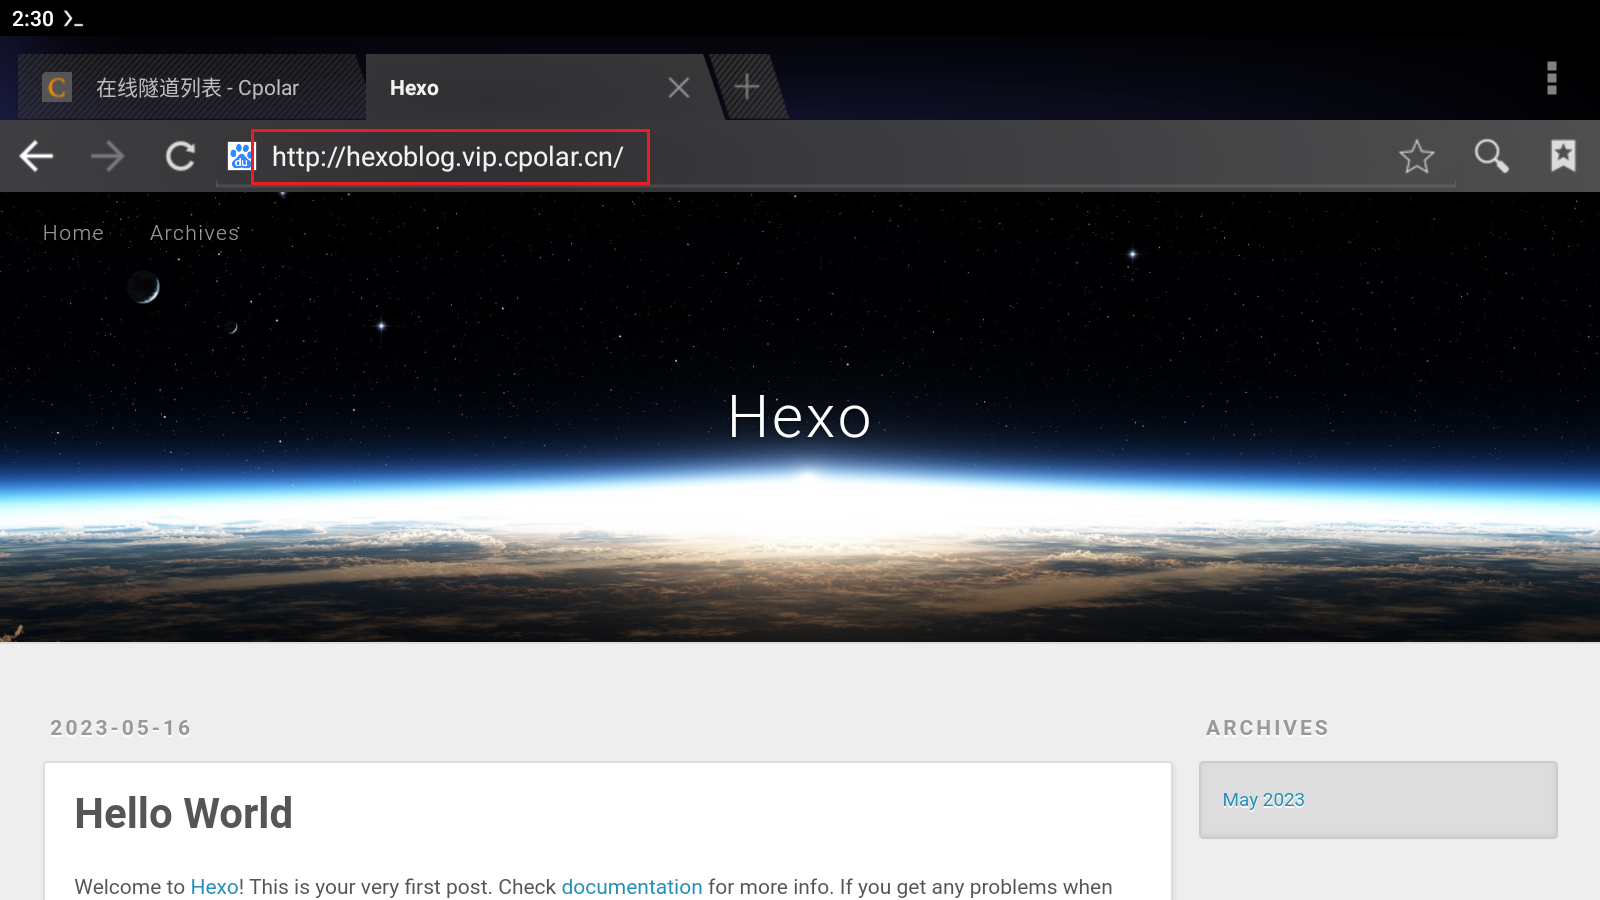Screen dimensions: 1600x900
Task: Click the ARCHIVES sidebar heading
Action: point(1267,728)
